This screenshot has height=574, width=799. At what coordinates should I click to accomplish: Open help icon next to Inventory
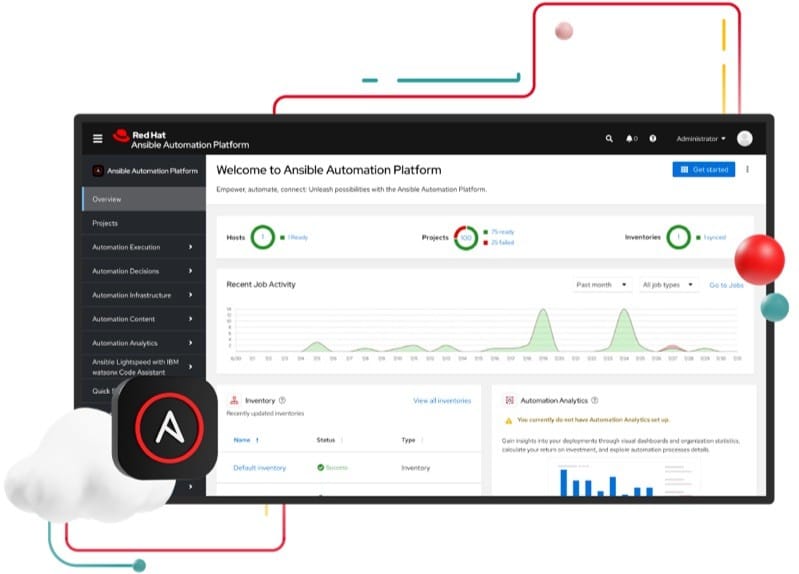coord(282,400)
